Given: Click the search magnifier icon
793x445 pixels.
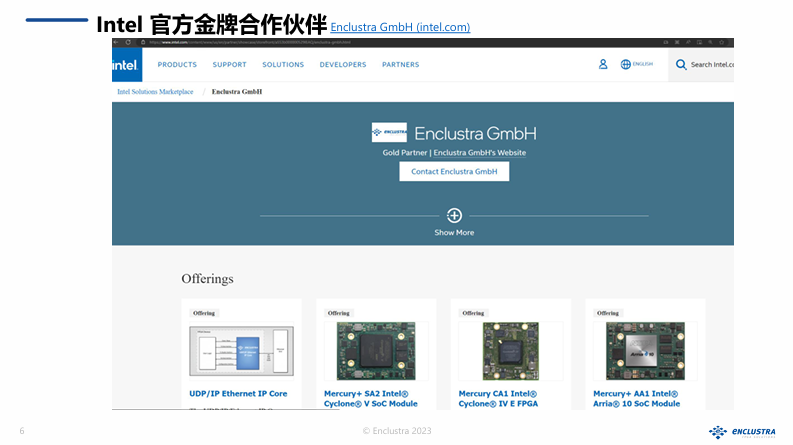Looking at the screenshot, I should (681, 64).
